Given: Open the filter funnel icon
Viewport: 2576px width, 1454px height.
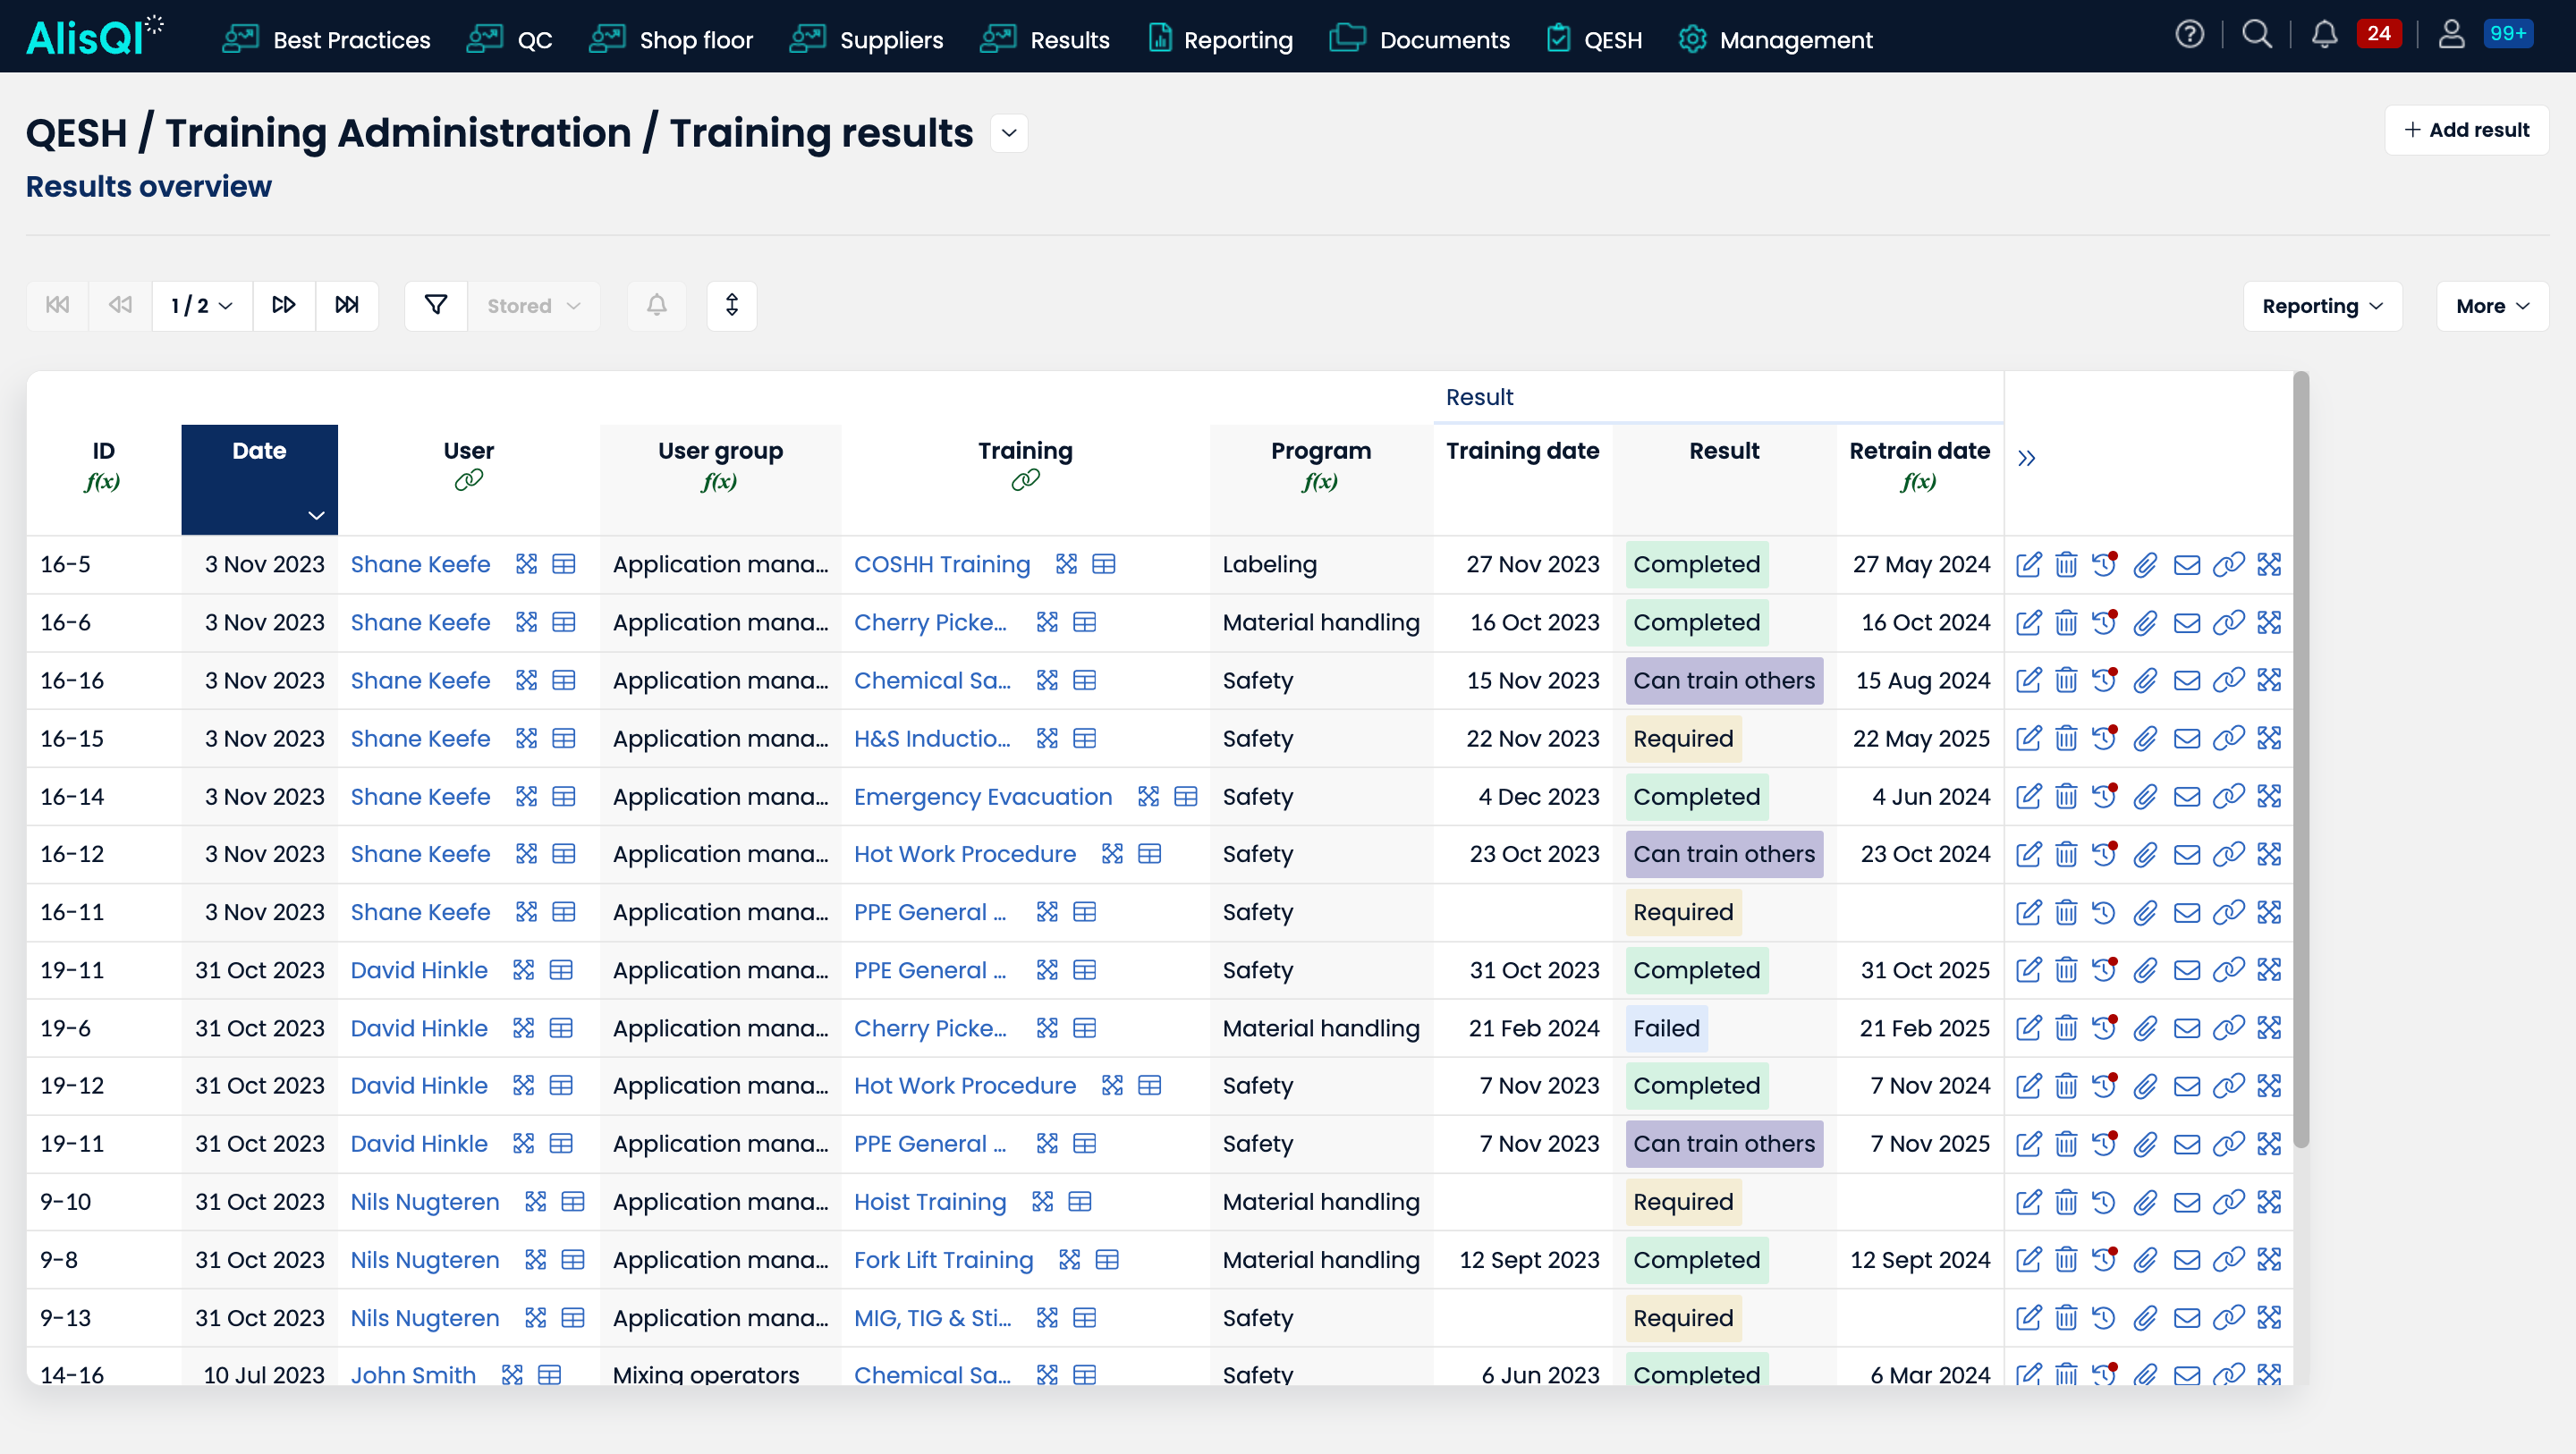Looking at the screenshot, I should click(x=436, y=305).
